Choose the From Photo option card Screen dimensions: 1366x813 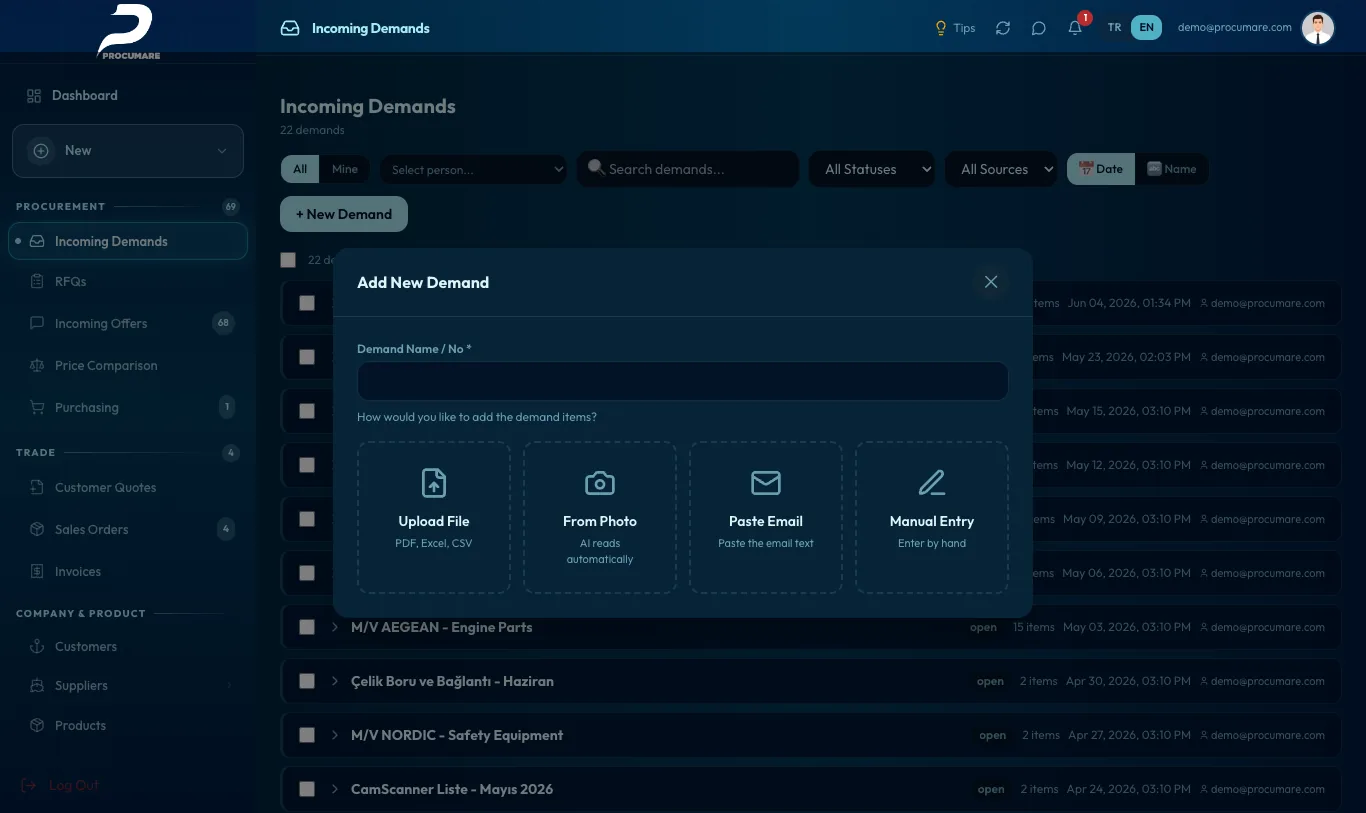600,518
